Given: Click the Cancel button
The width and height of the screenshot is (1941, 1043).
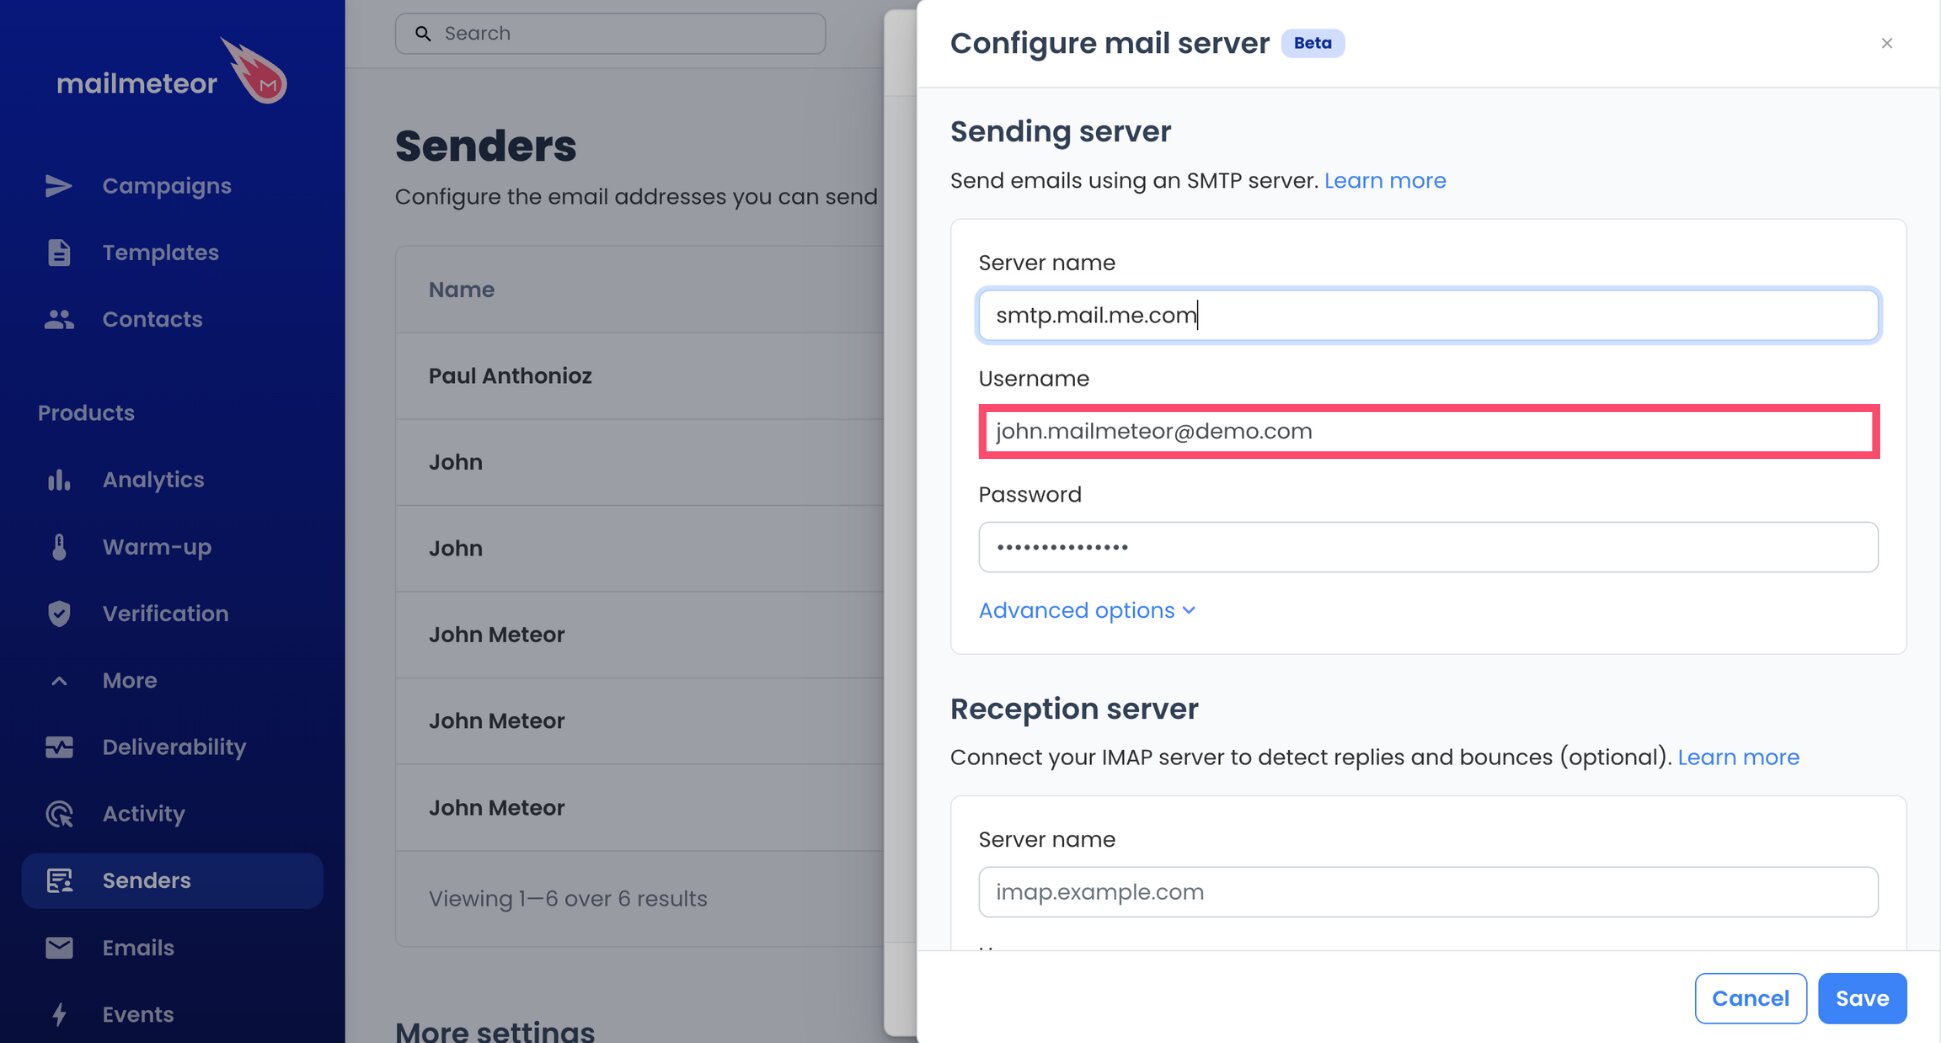Looking at the screenshot, I should (x=1750, y=998).
